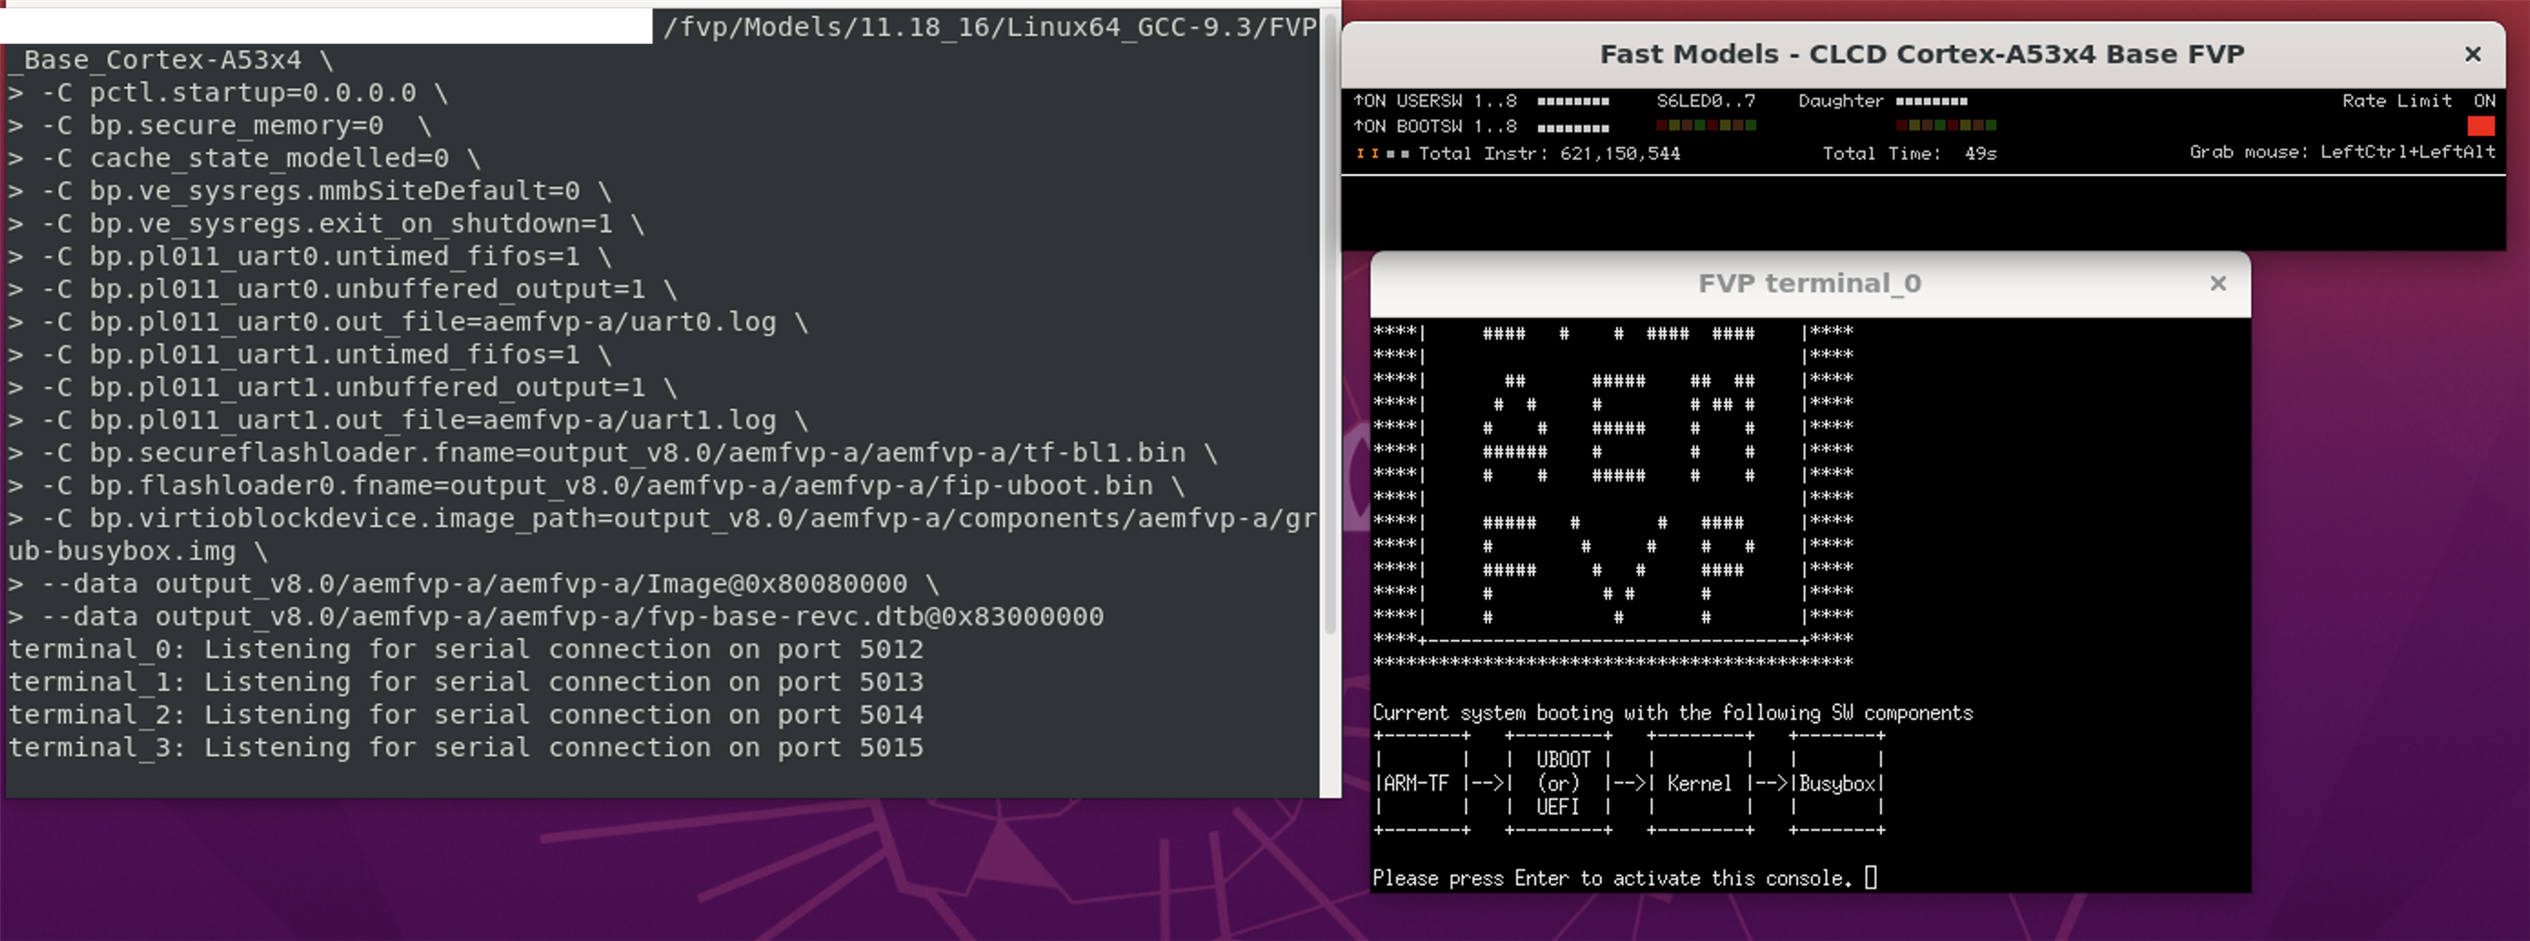Click the bp.secure_memory=0 option line
This screenshot has height=941, width=2530.
point(220,126)
